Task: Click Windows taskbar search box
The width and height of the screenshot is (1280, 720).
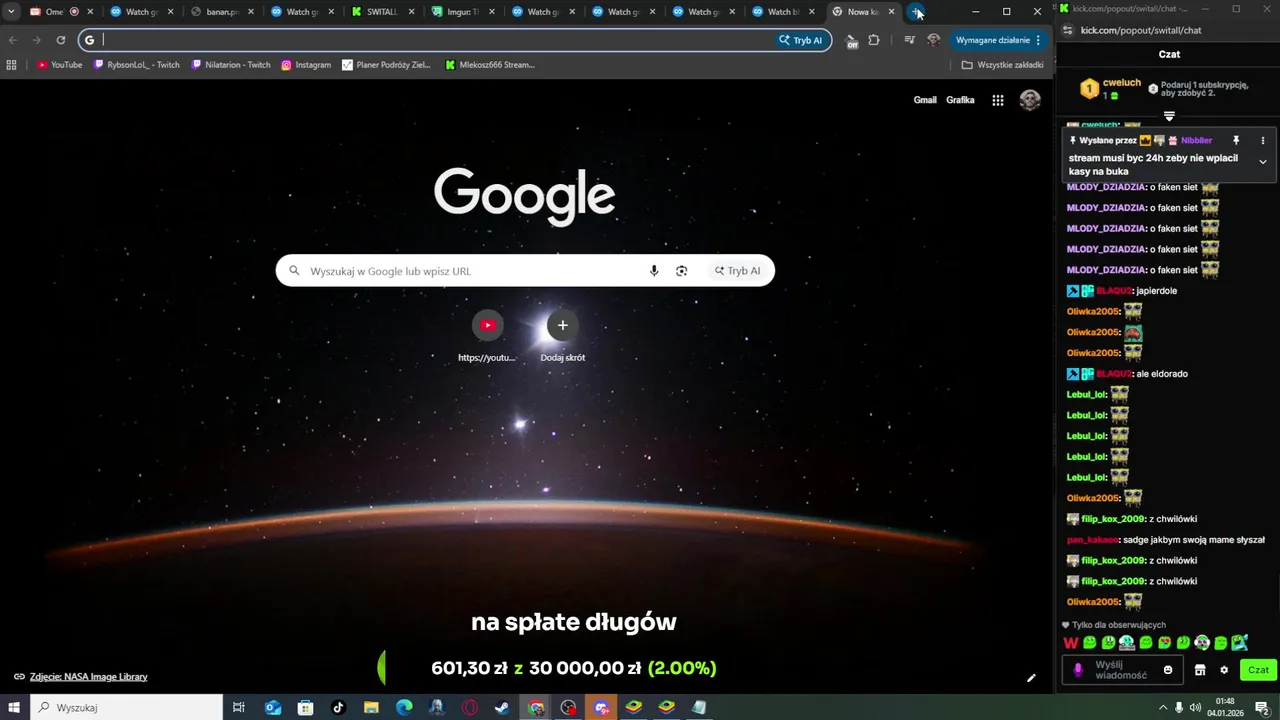Action: pos(127,707)
